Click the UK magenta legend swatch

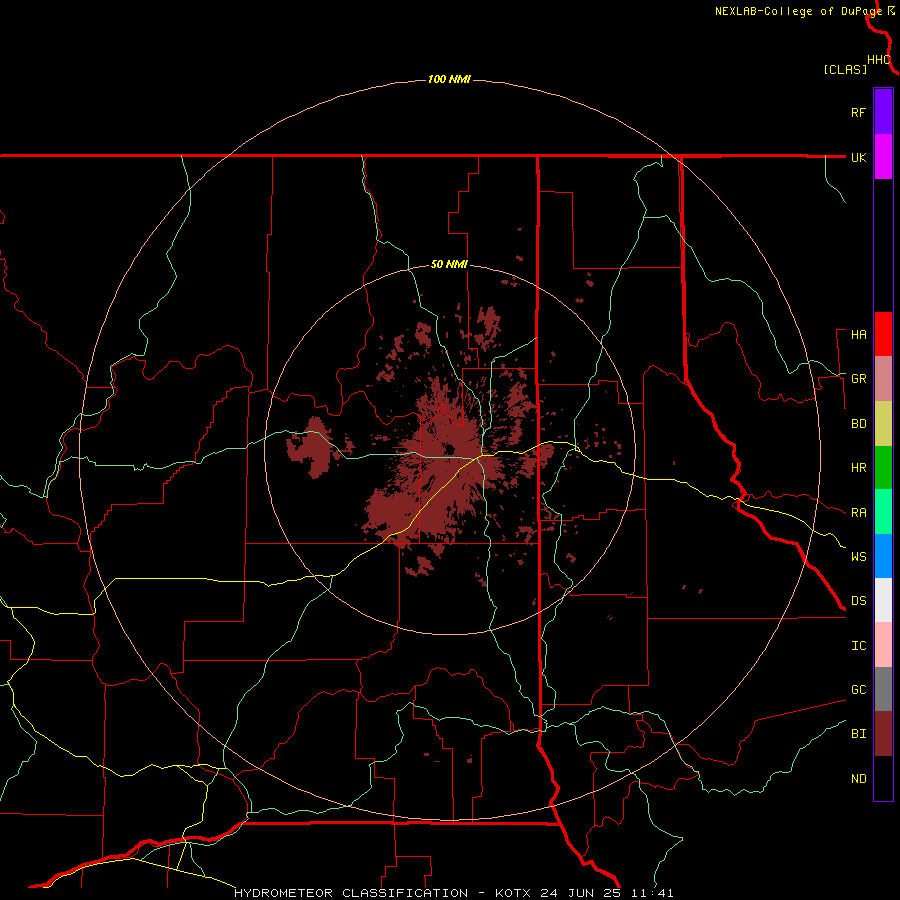(x=883, y=156)
